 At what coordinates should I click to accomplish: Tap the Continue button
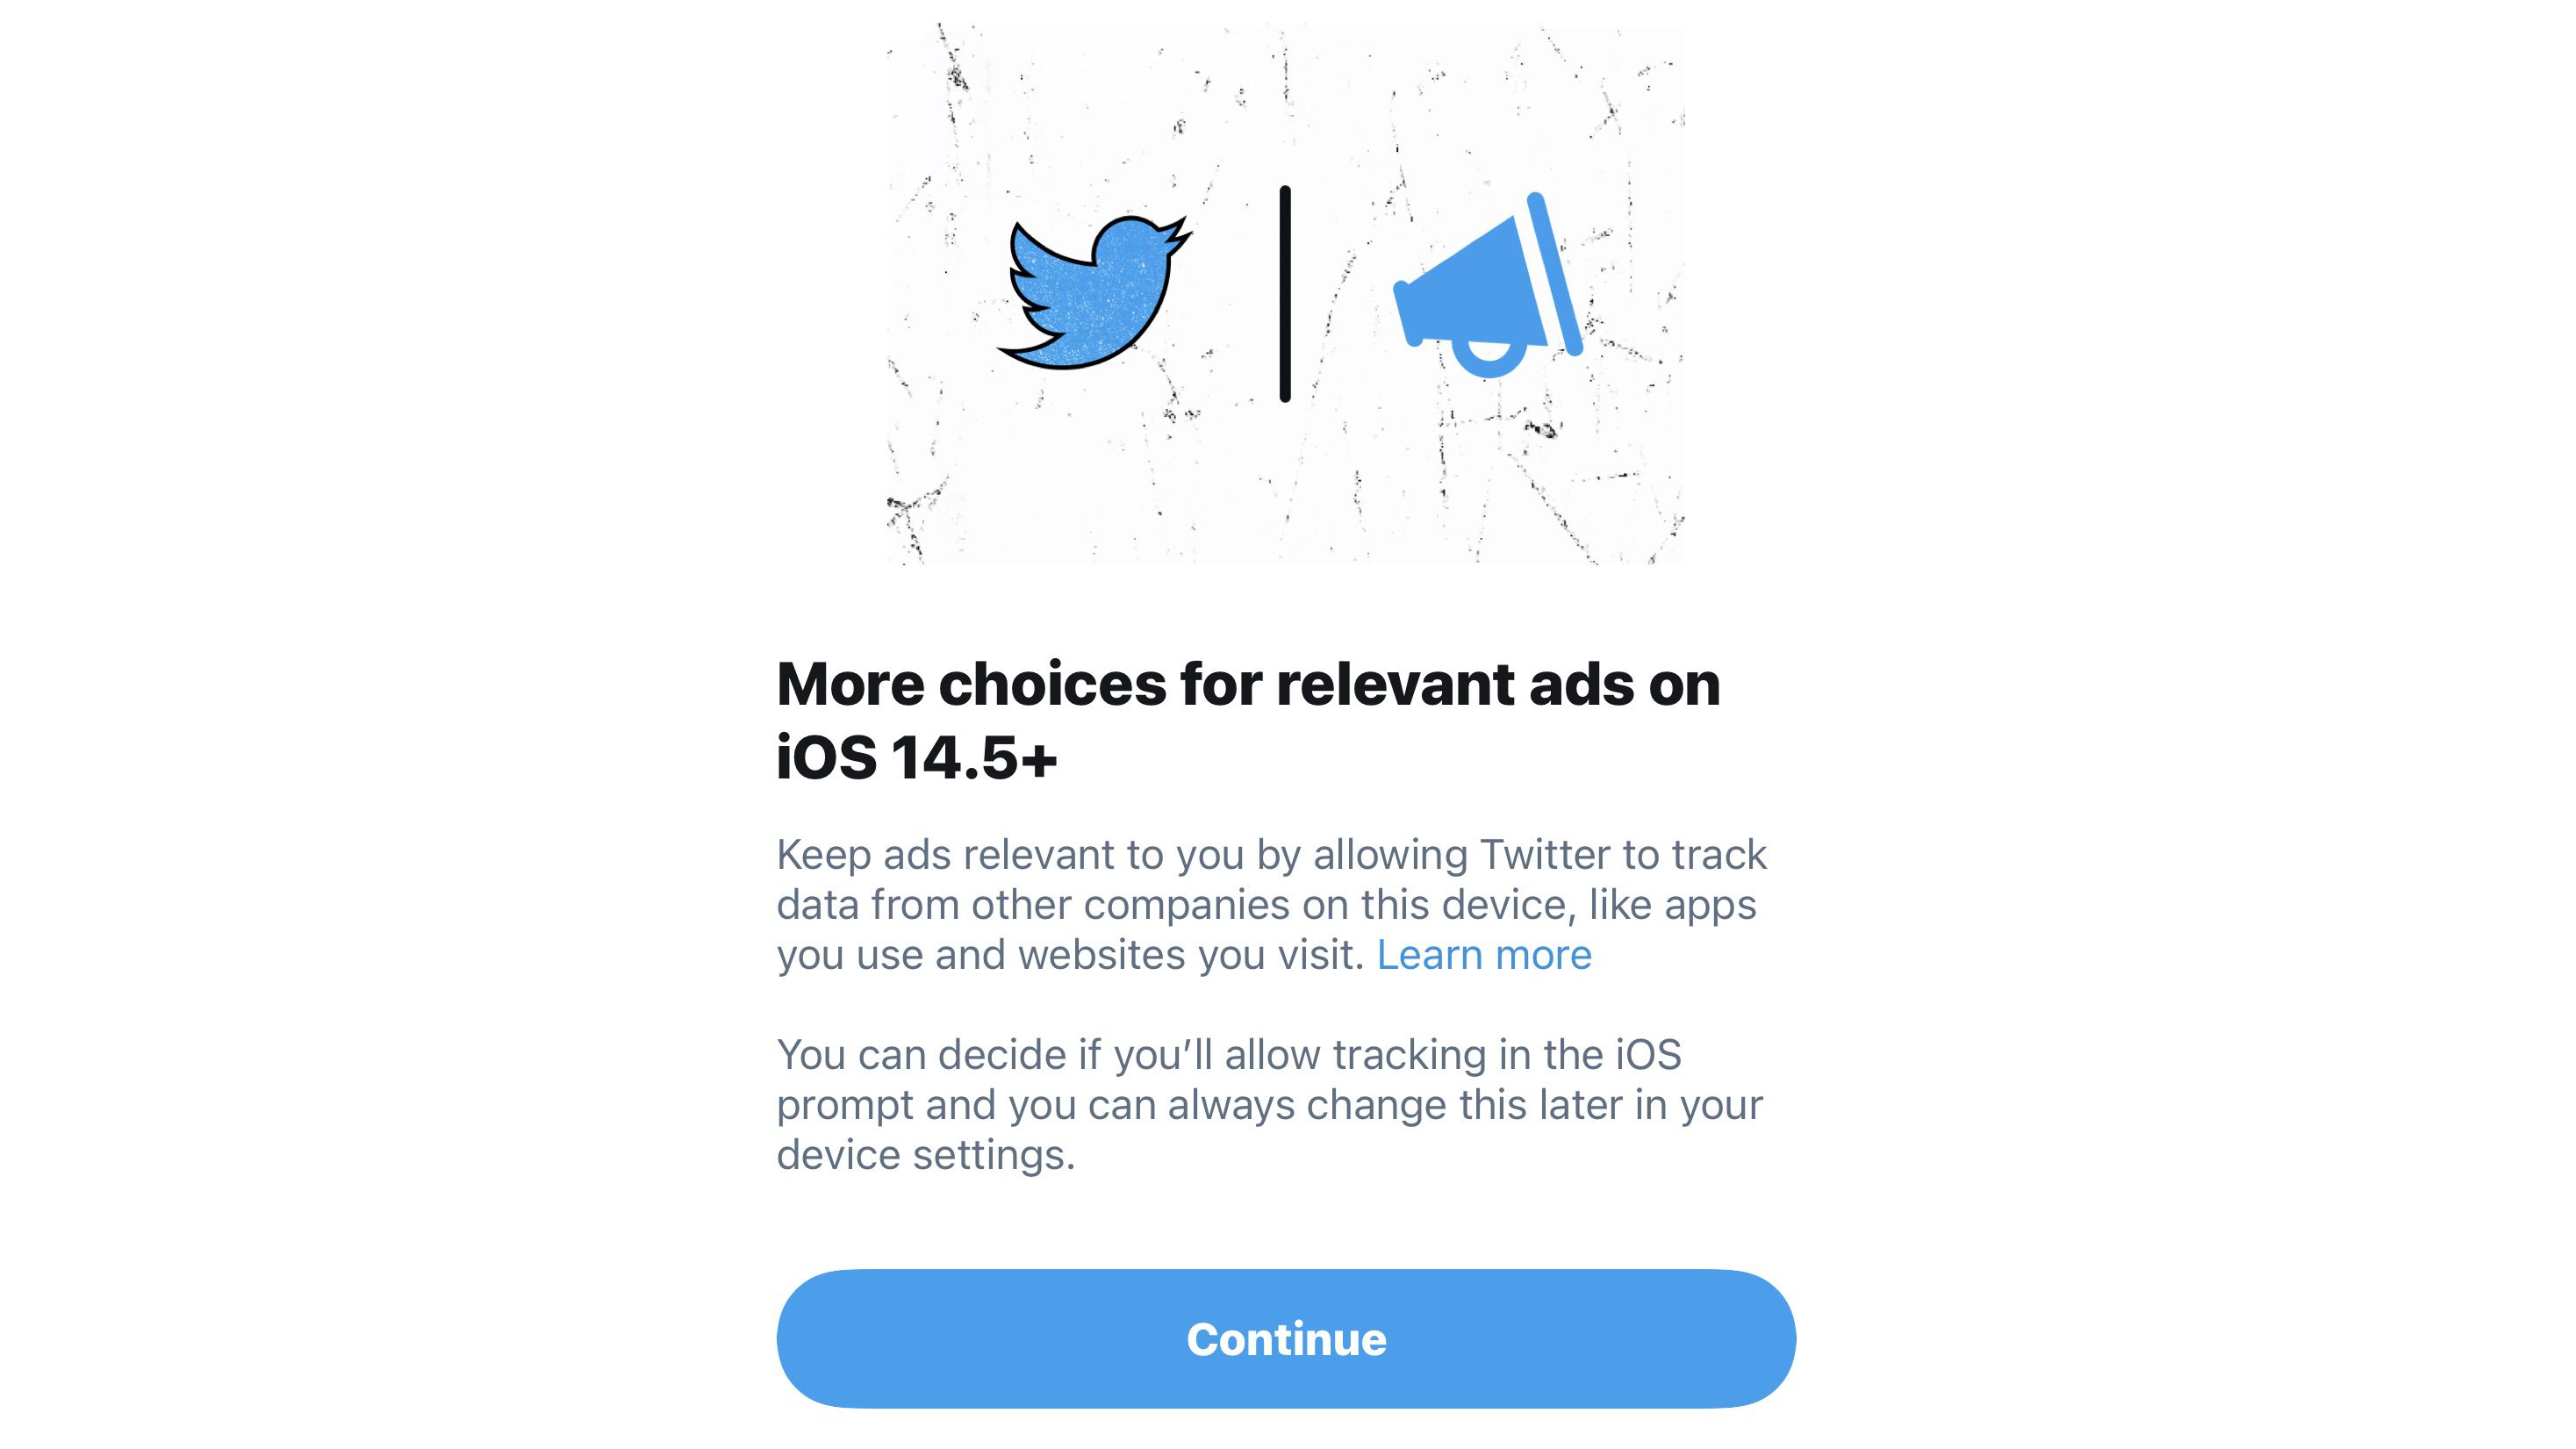(1286, 1339)
